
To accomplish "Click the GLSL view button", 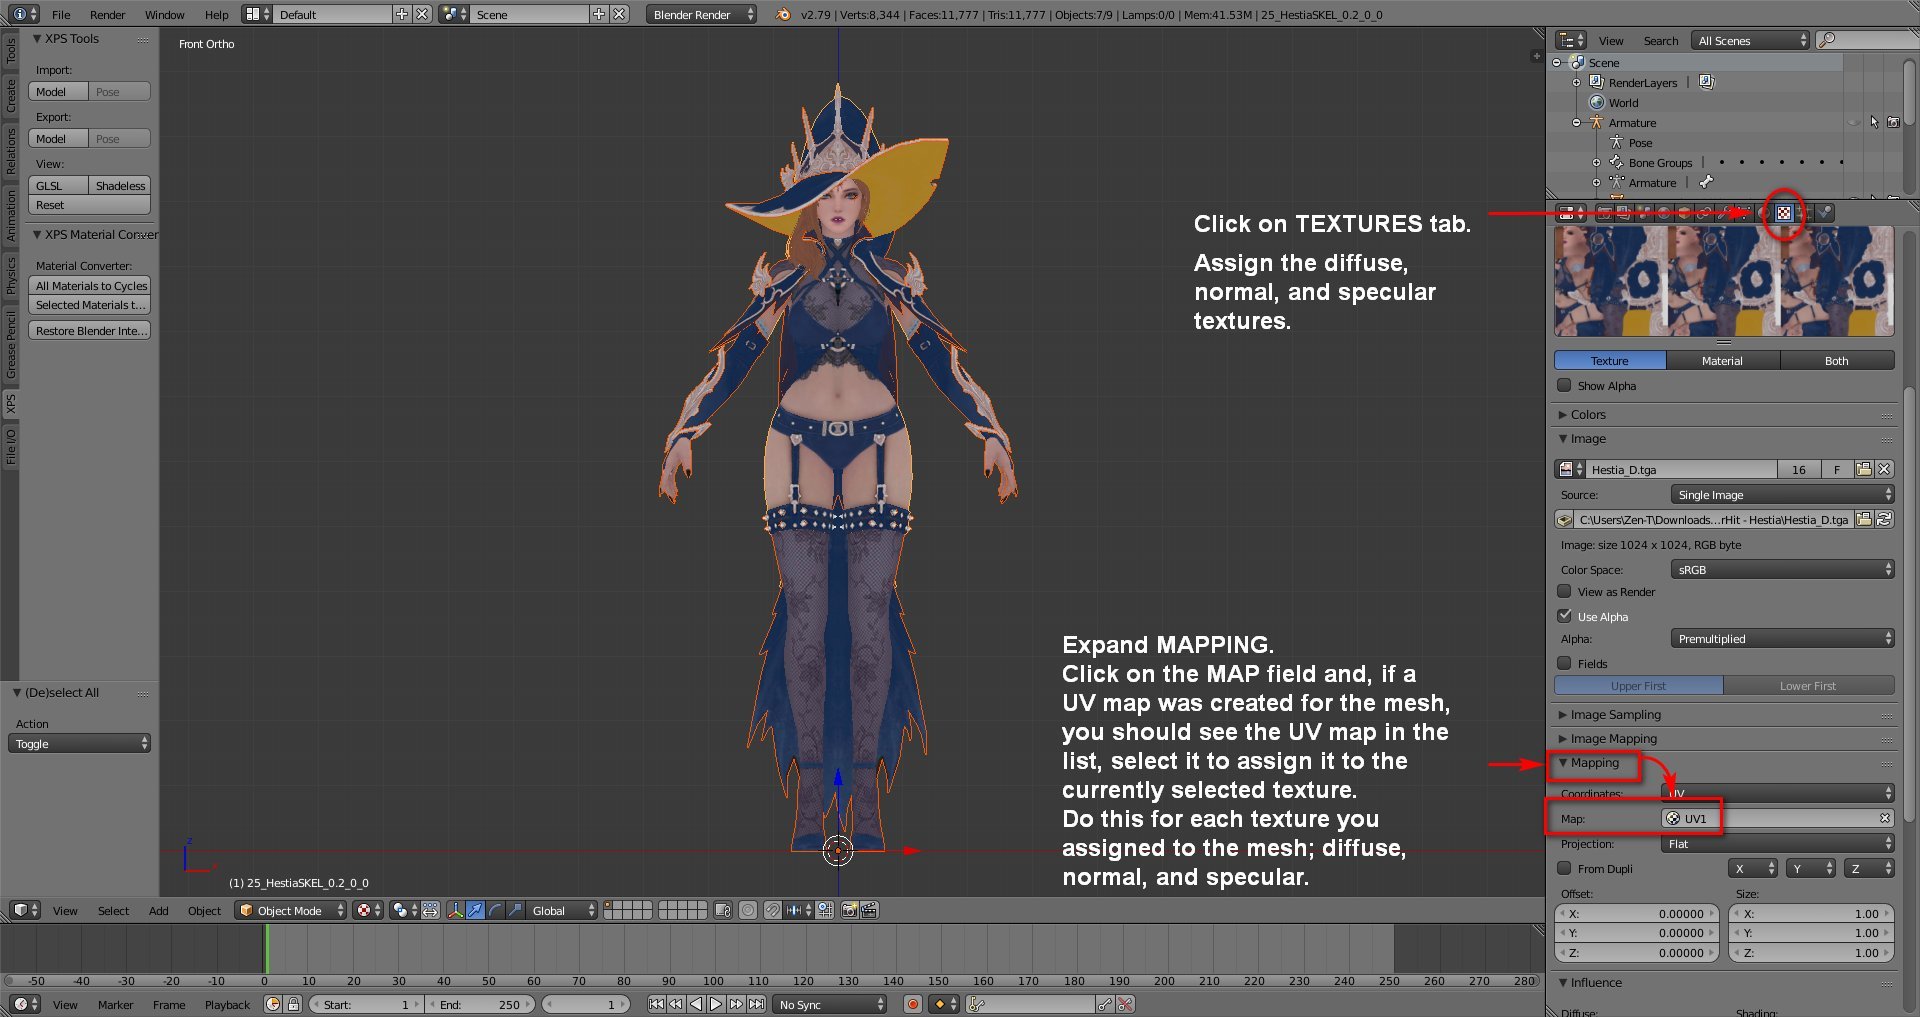I will pyautogui.click(x=58, y=185).
